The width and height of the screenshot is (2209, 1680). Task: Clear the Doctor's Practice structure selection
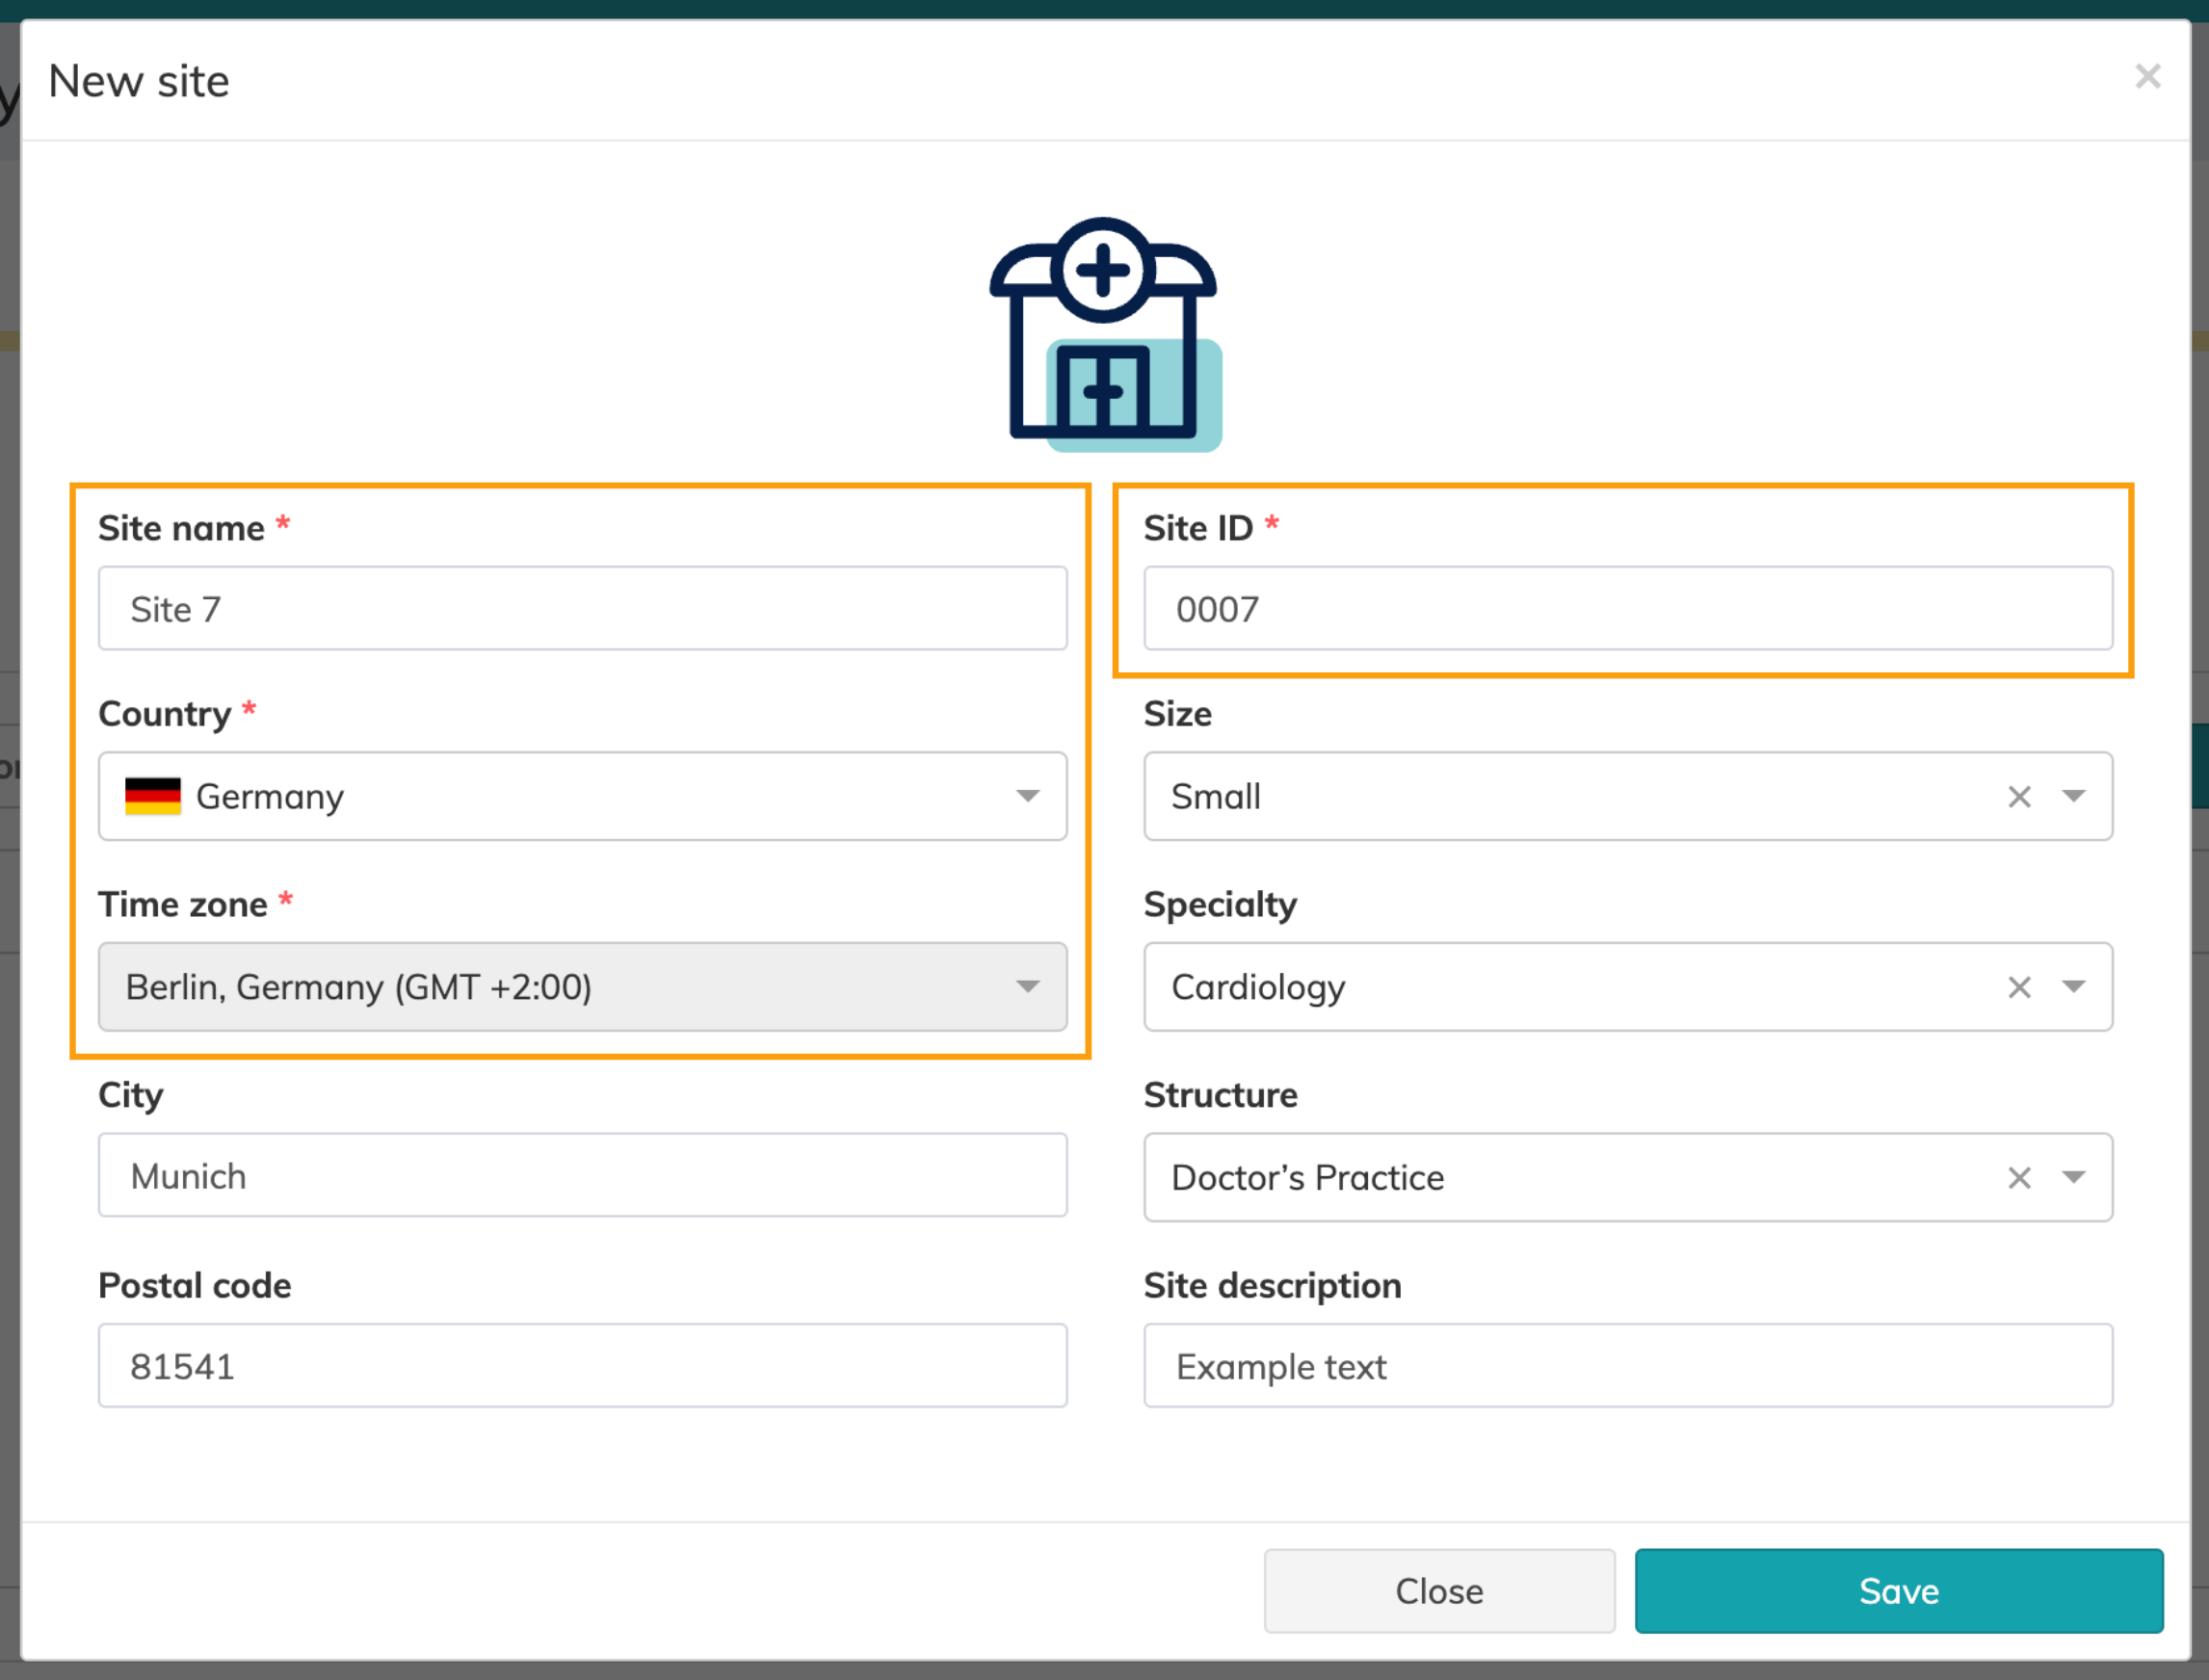click(2018, 1178)
